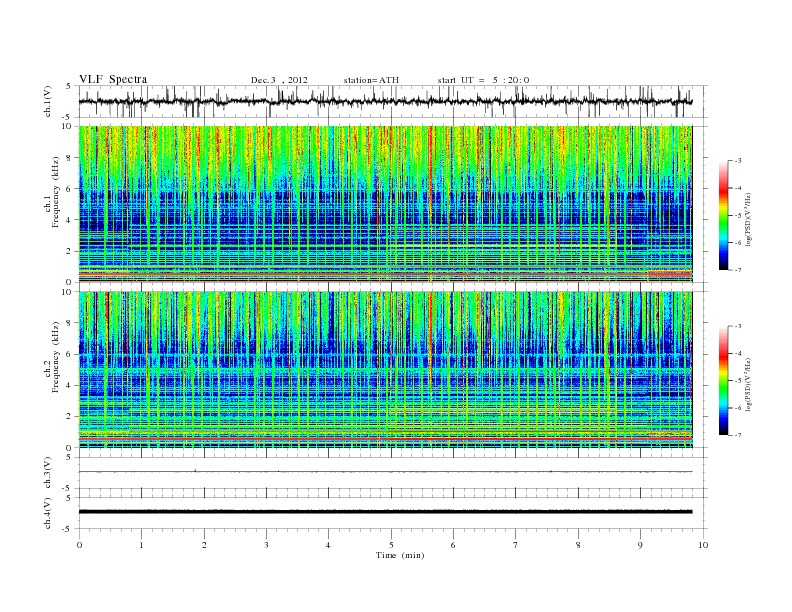Click the time axis tick label "2"

click(204, 545)
